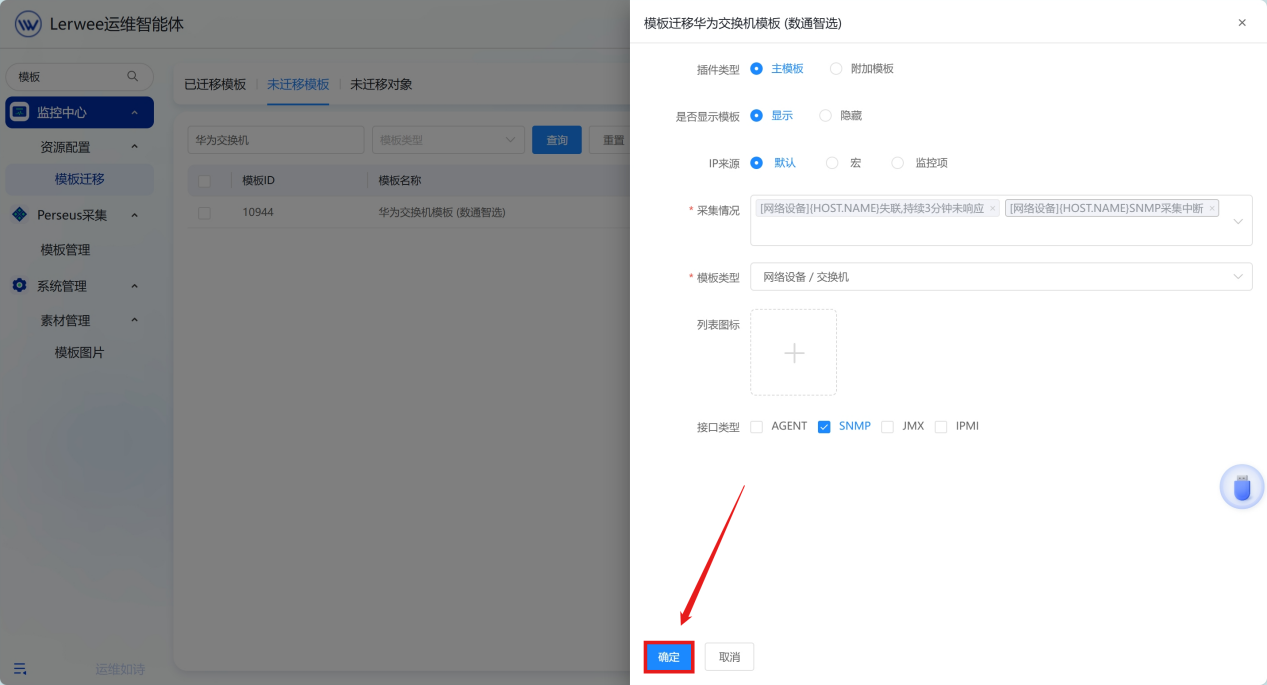Collapse sidebar using bottom-left menu icon

20,668
